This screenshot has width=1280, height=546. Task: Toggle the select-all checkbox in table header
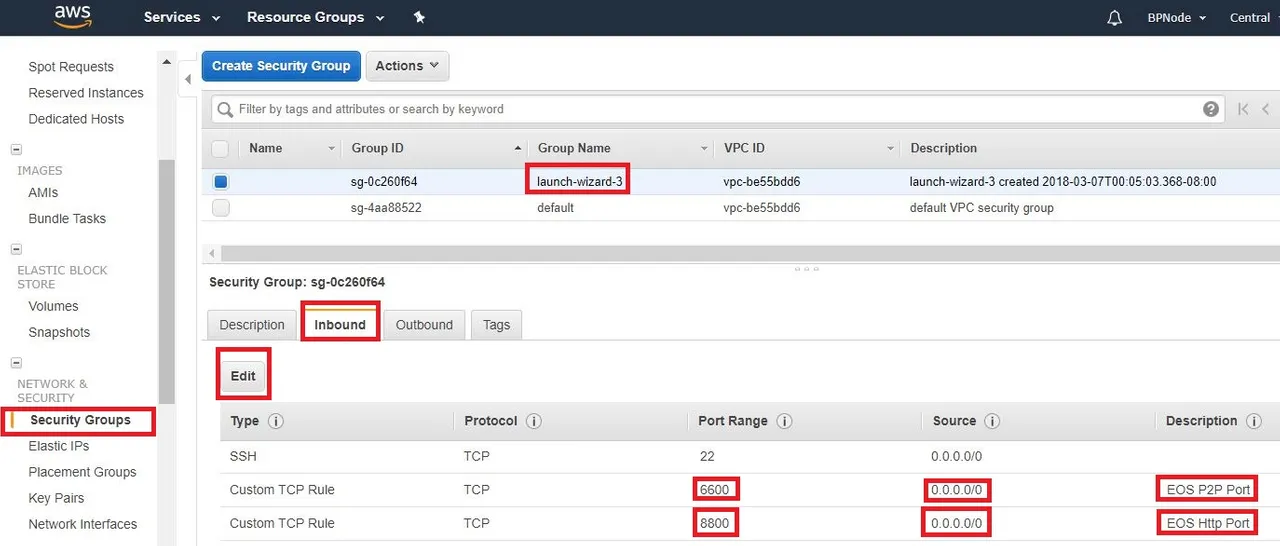point(221,148)
